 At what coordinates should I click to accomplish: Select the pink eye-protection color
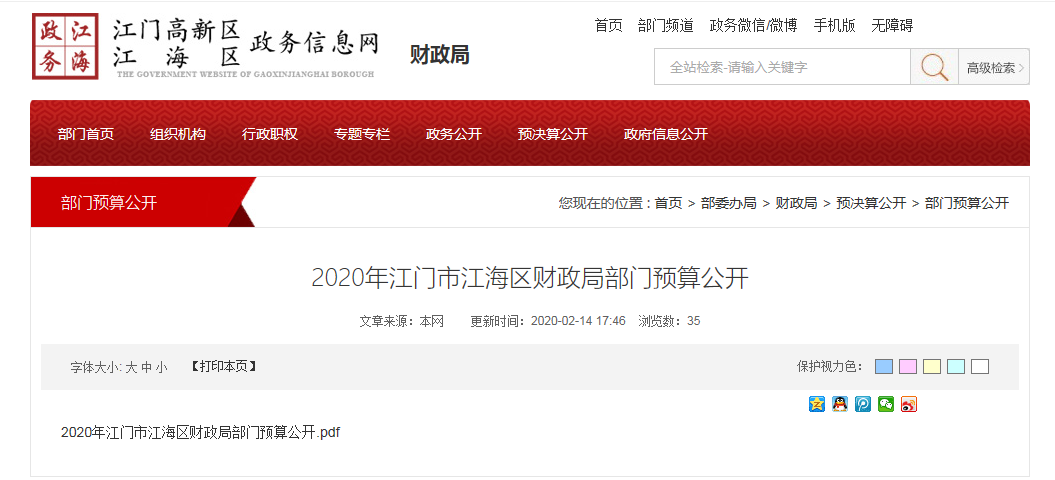point(908,367)
